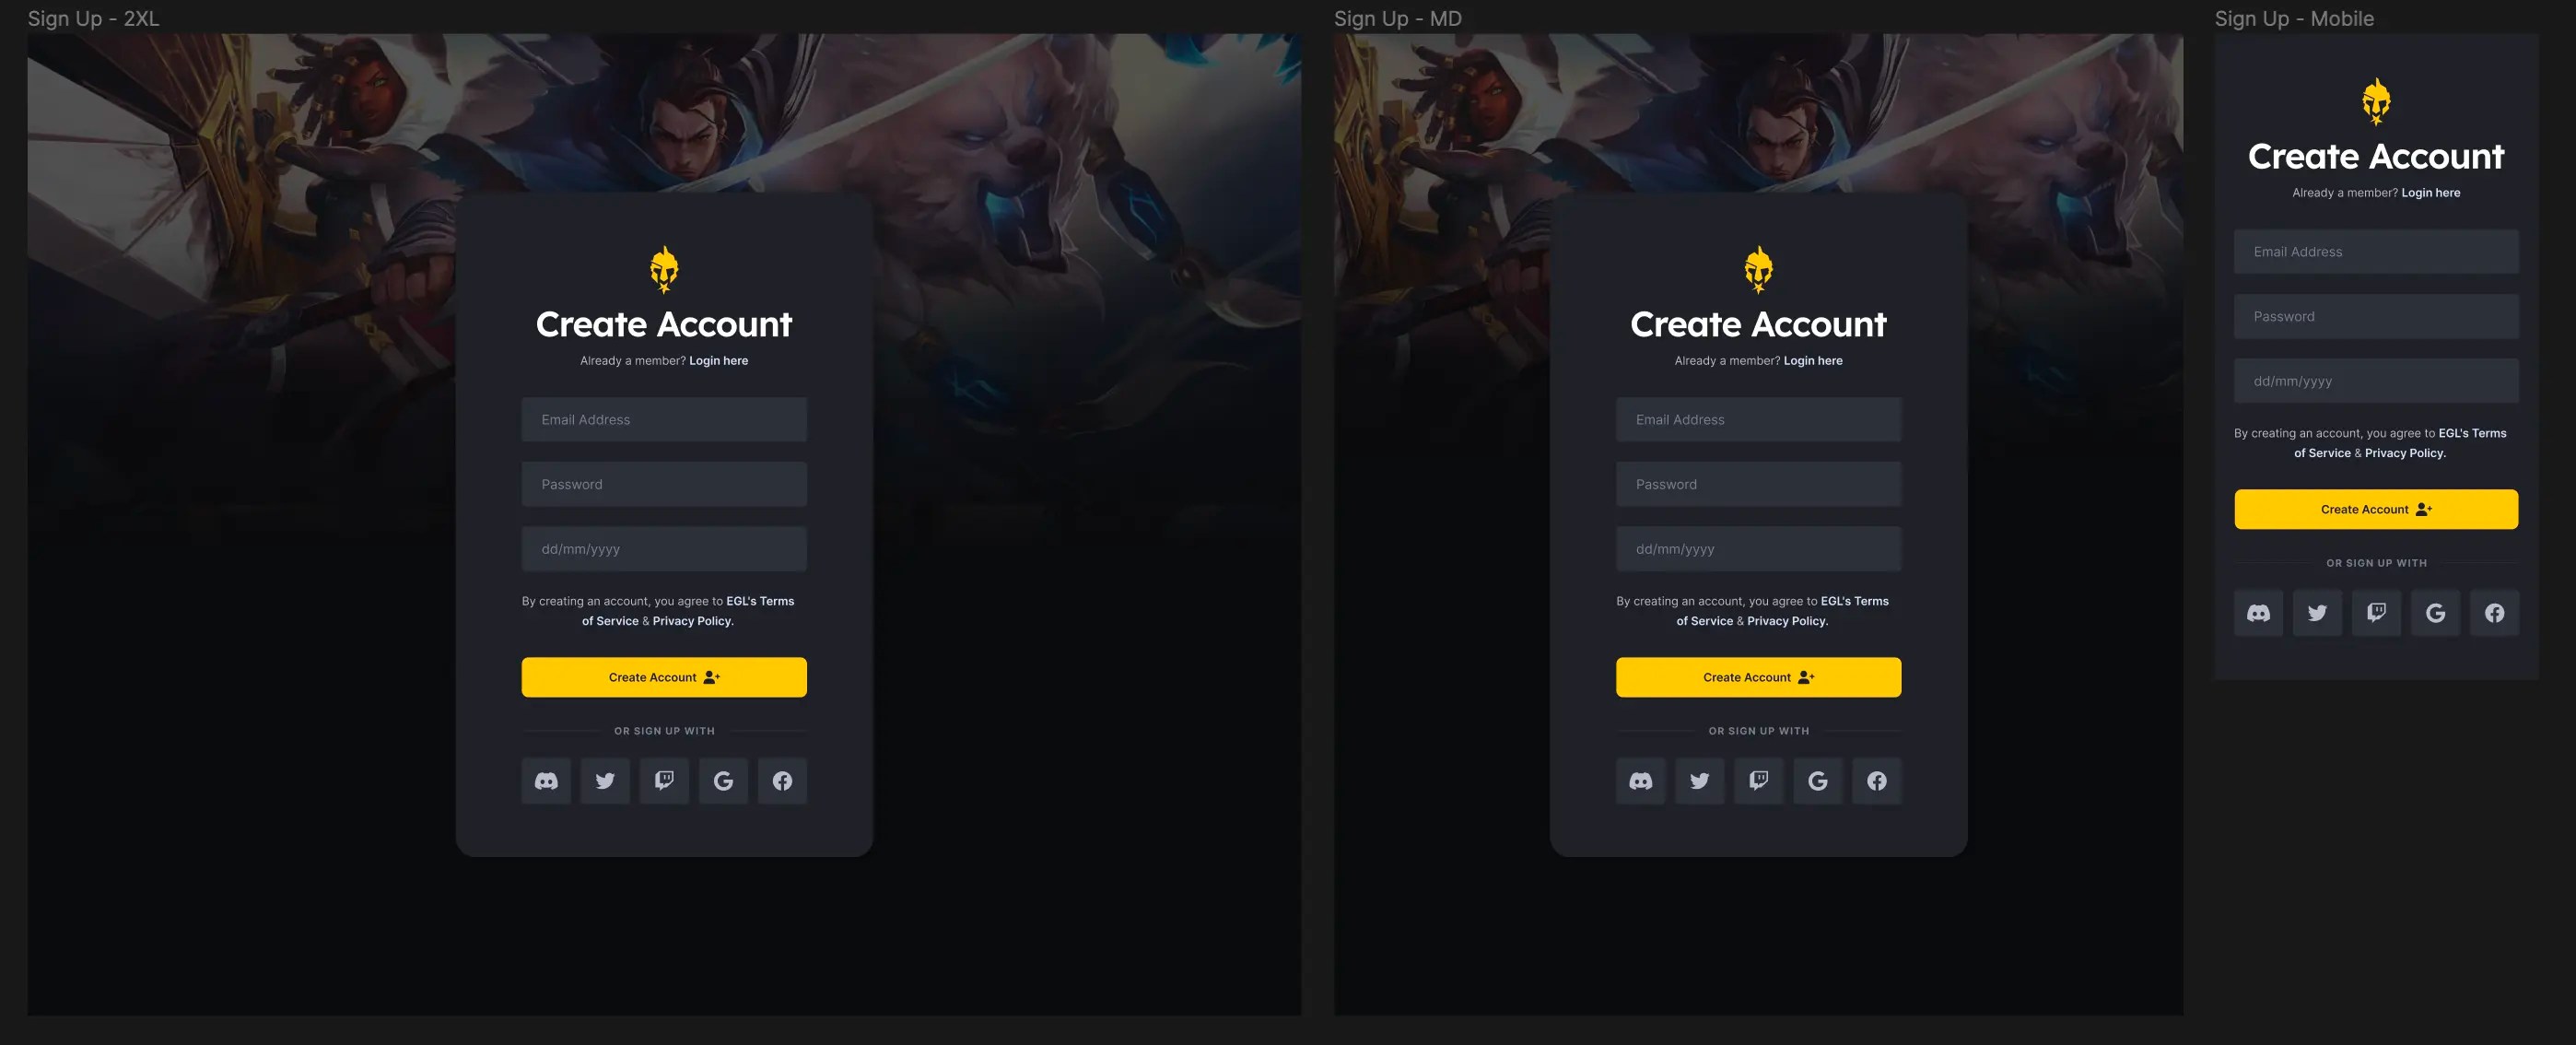Click the Twitch icon in the Mobile form
Screen dimensions: 2576x1045
pyautogui.click(x=2377, y=612)
